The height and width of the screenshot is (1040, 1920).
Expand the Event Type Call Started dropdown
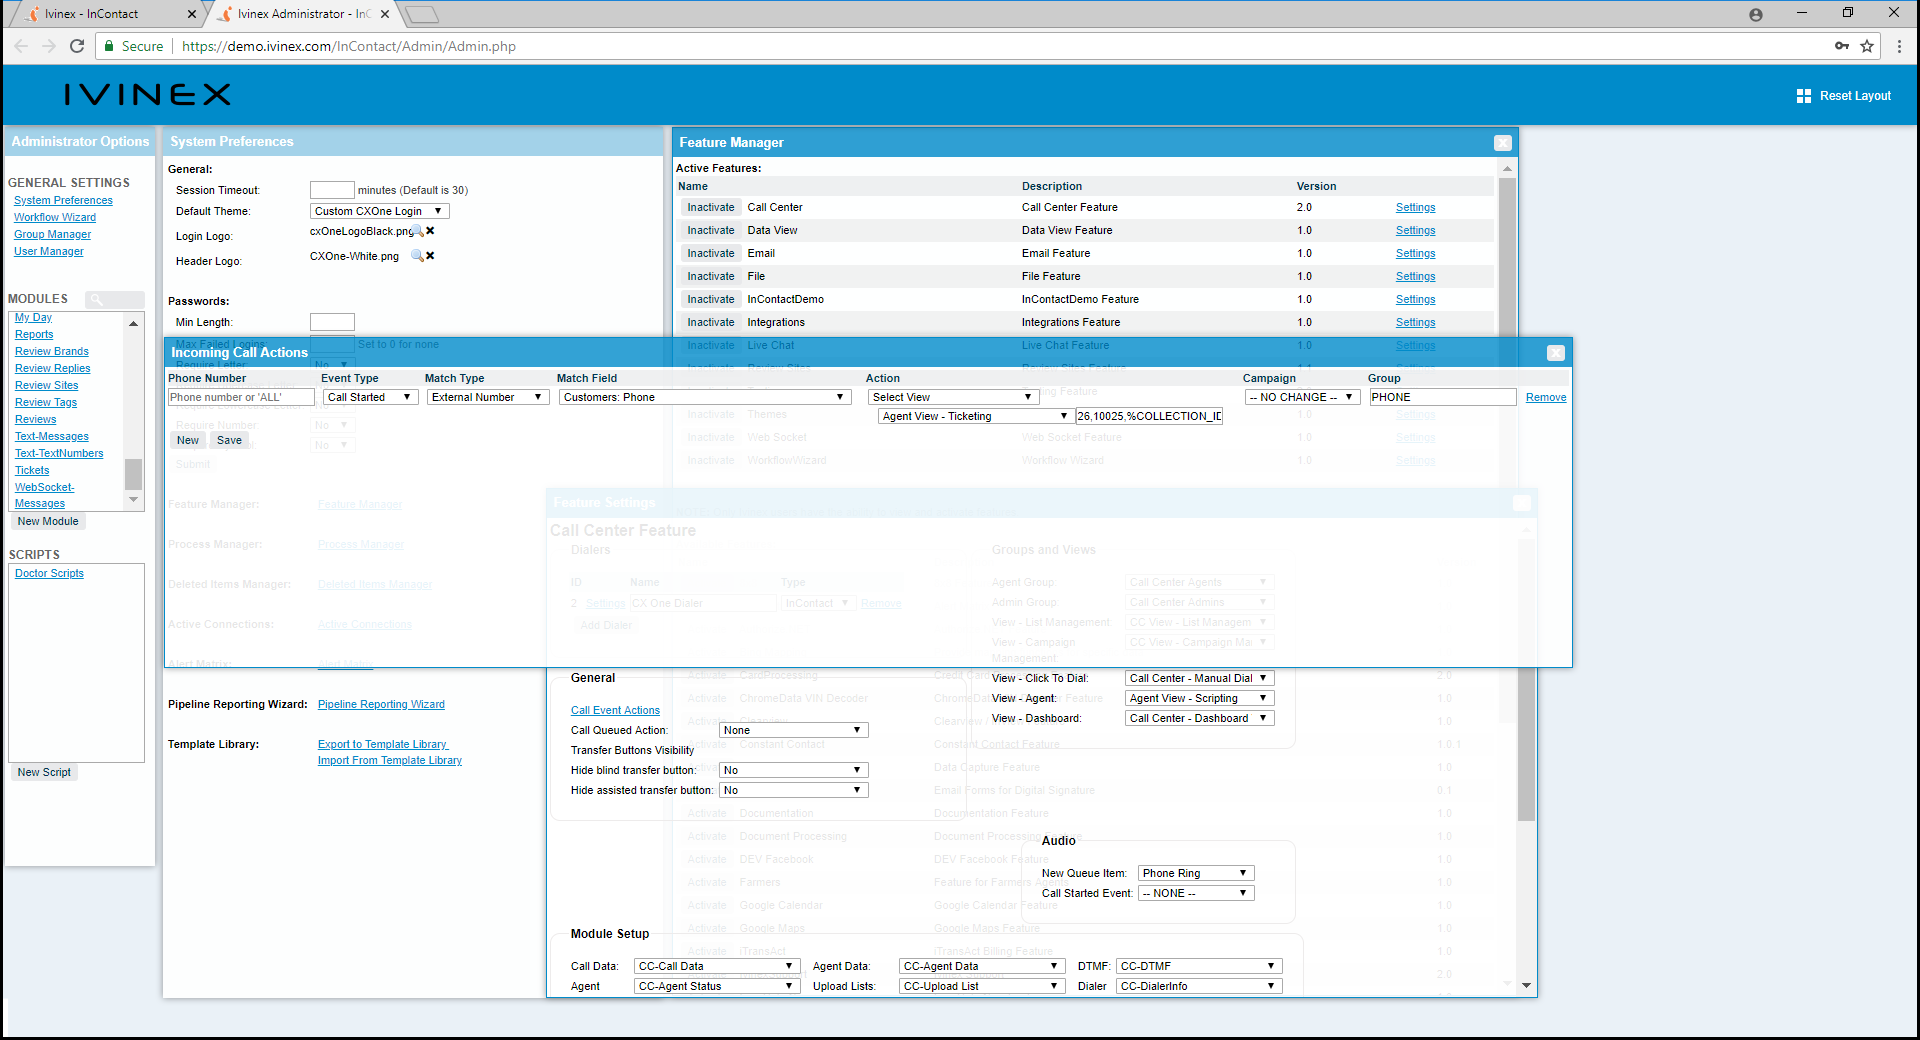(x=370, y=397)
